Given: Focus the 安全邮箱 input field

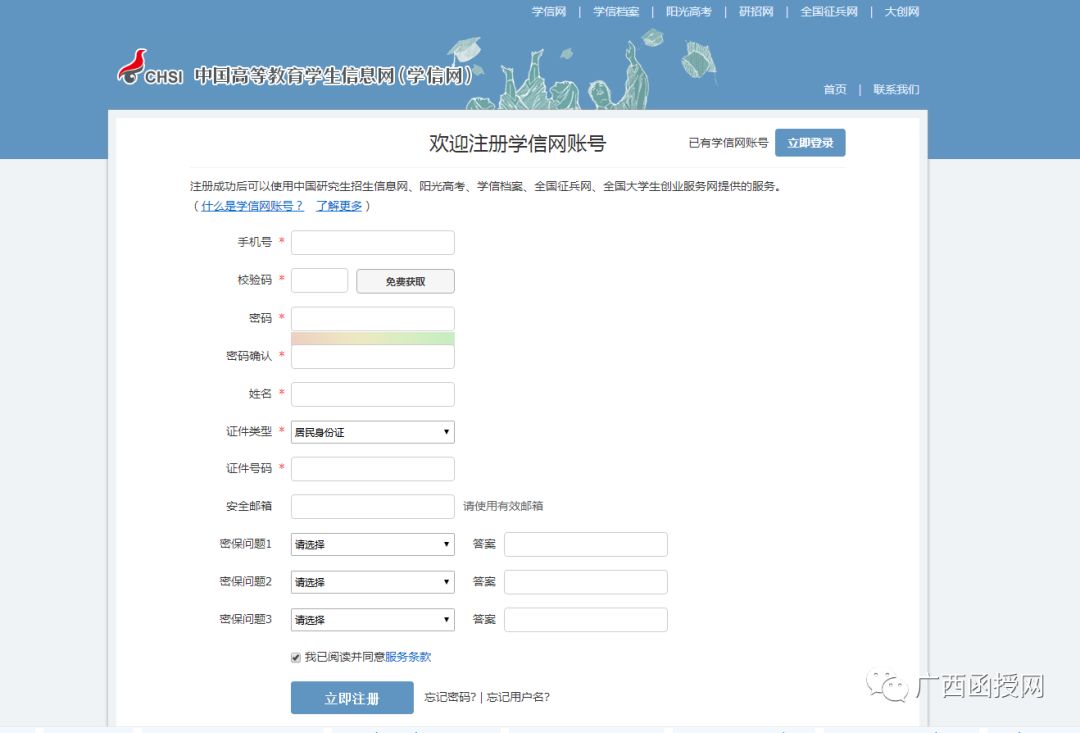Looking at the screenshot, I should click(x=373, y=506).
